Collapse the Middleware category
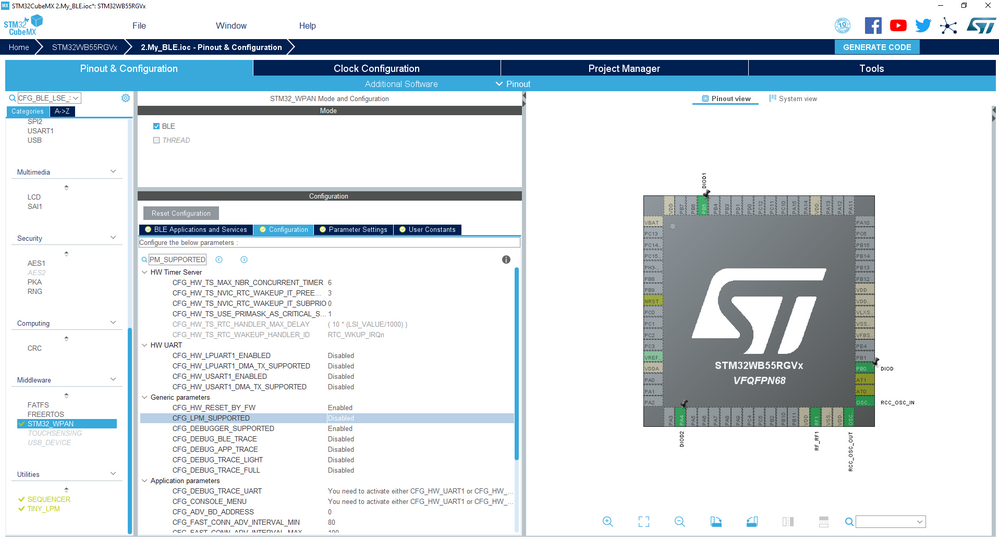 tap(113, 379)
